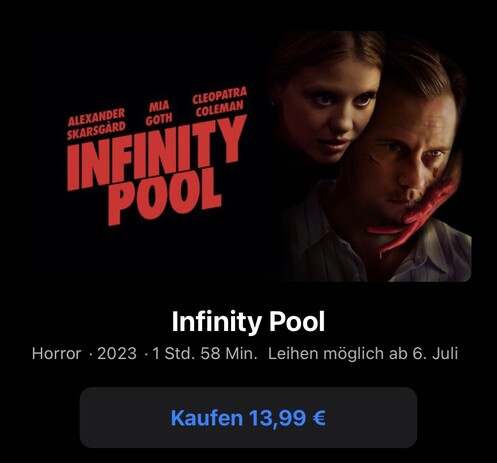Click the red POOL word on the poster
Screen dimensions: 497x463
tap(165, 197)
